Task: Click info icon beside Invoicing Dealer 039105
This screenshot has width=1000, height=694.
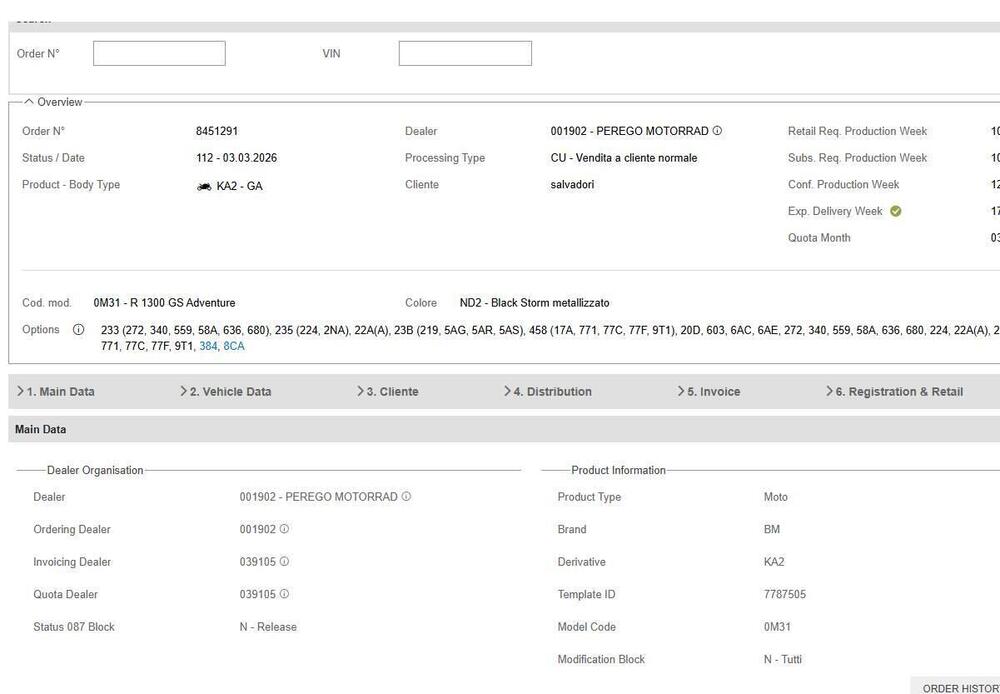Action: (x=284, y=562)
